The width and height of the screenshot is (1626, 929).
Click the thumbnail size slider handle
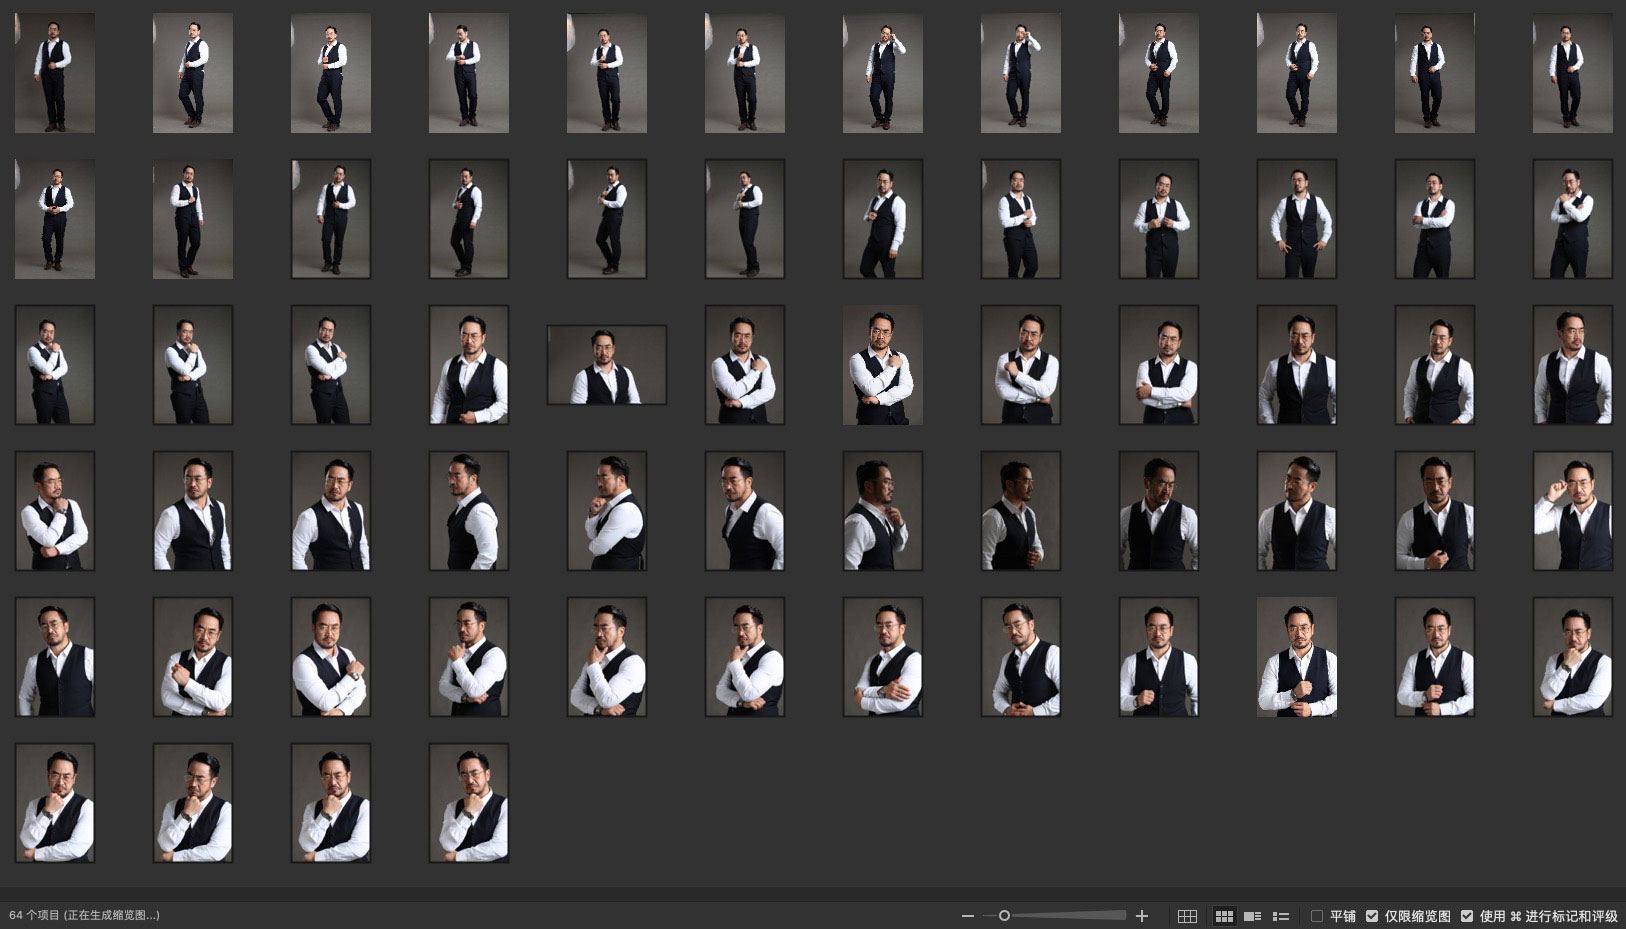pos(1004,916)
